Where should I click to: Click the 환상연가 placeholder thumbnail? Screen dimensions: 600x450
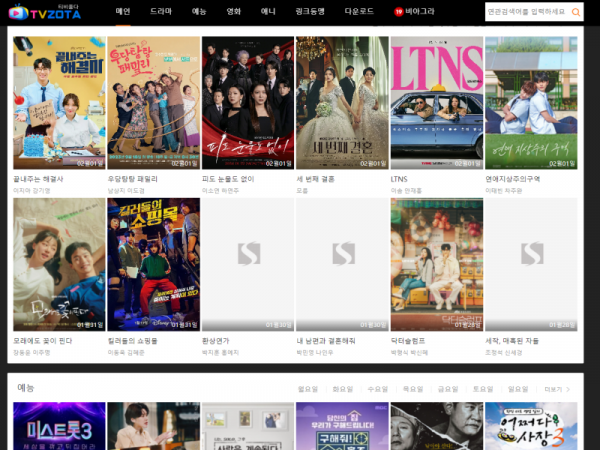pyautogui.click(x=248, y=264)
